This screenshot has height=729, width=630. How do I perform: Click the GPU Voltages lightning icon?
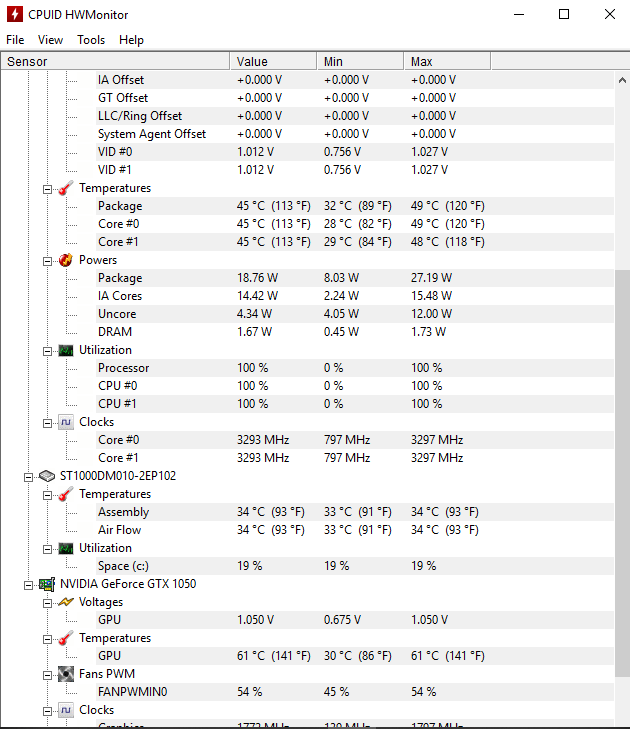[x=65, y=602]
